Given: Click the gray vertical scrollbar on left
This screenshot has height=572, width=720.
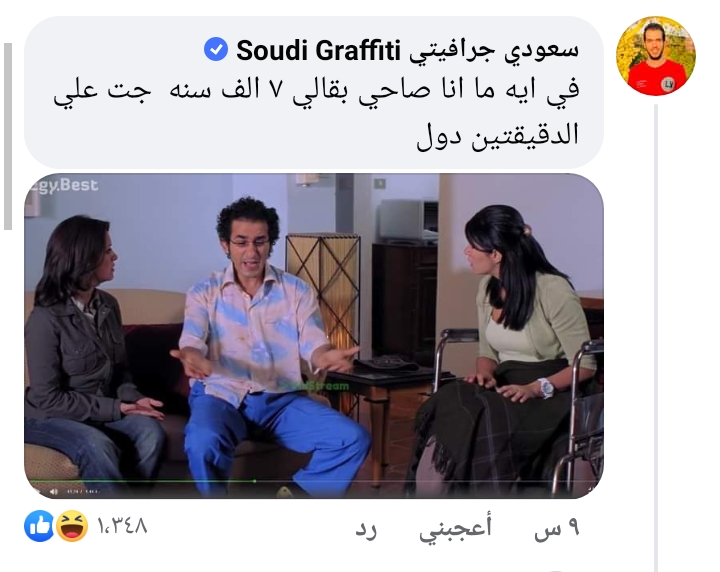Looking at the screenshot, I should tap(8, 136).
